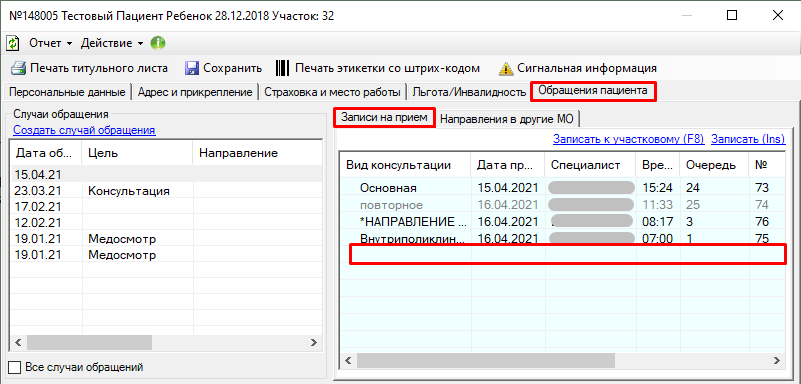Open the Отчет dropdown menu

point(51,43)
